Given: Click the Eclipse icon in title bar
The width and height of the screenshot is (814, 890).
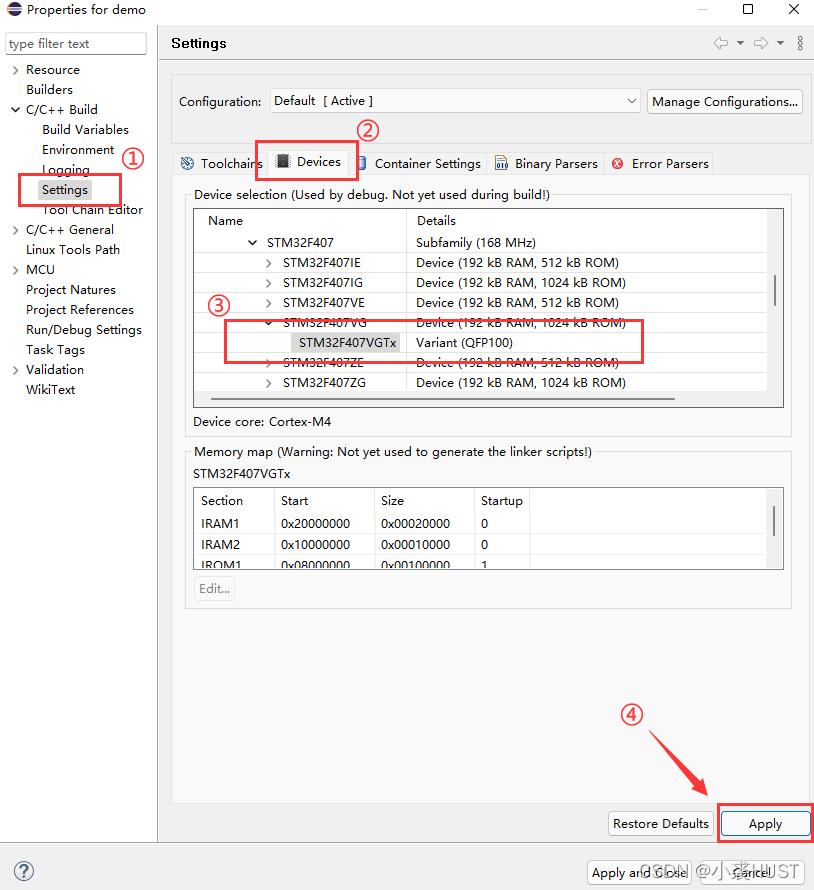Looking at the screenshot, I should (14, 9).
